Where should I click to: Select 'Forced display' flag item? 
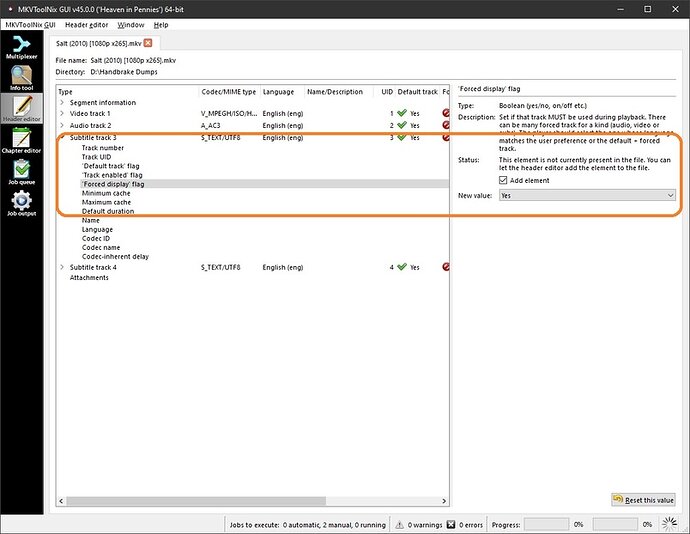point(113,184)
